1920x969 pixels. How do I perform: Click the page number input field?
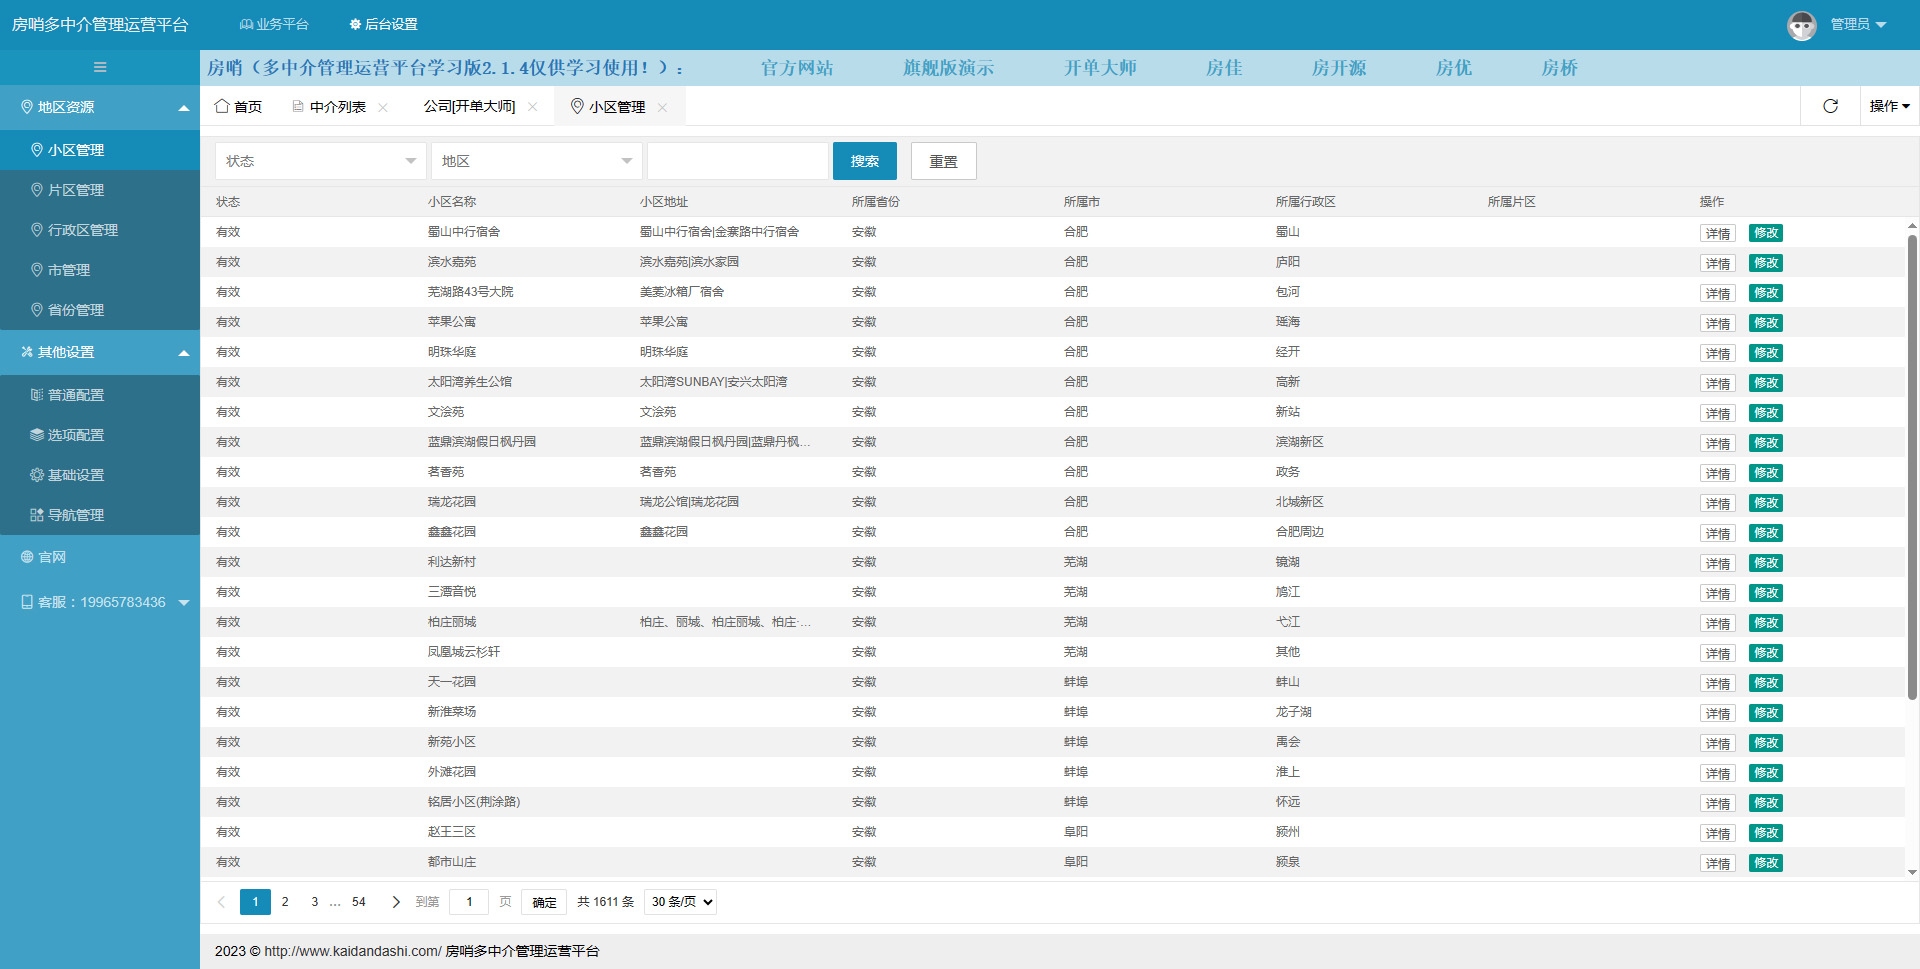pos(469,901)
